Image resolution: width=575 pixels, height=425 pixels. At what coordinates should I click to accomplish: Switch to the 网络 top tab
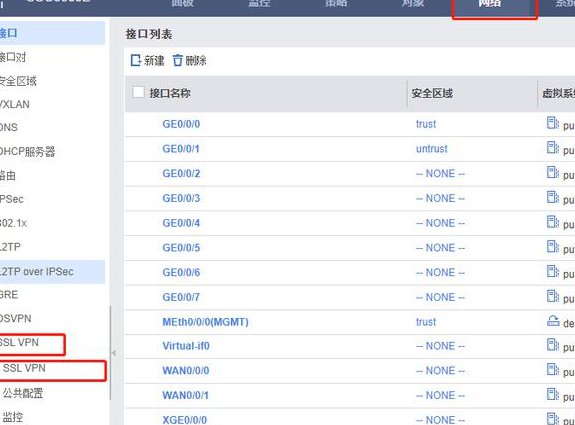pyautogui.click(x=490, y=4)
